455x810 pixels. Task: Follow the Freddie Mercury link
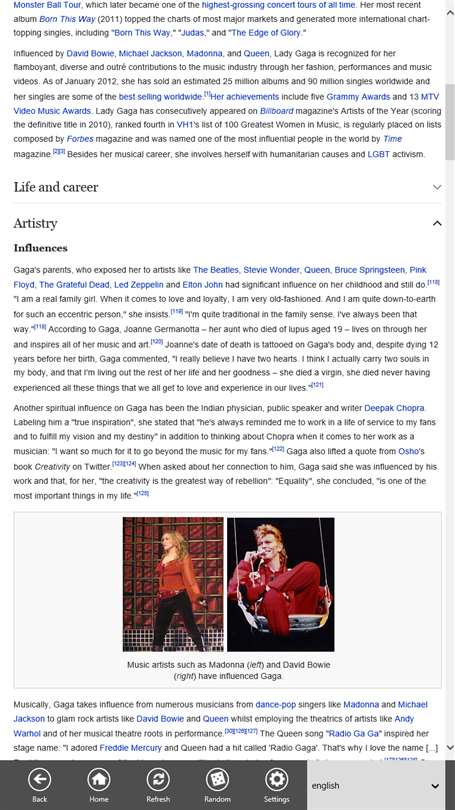tap(130, 748)
